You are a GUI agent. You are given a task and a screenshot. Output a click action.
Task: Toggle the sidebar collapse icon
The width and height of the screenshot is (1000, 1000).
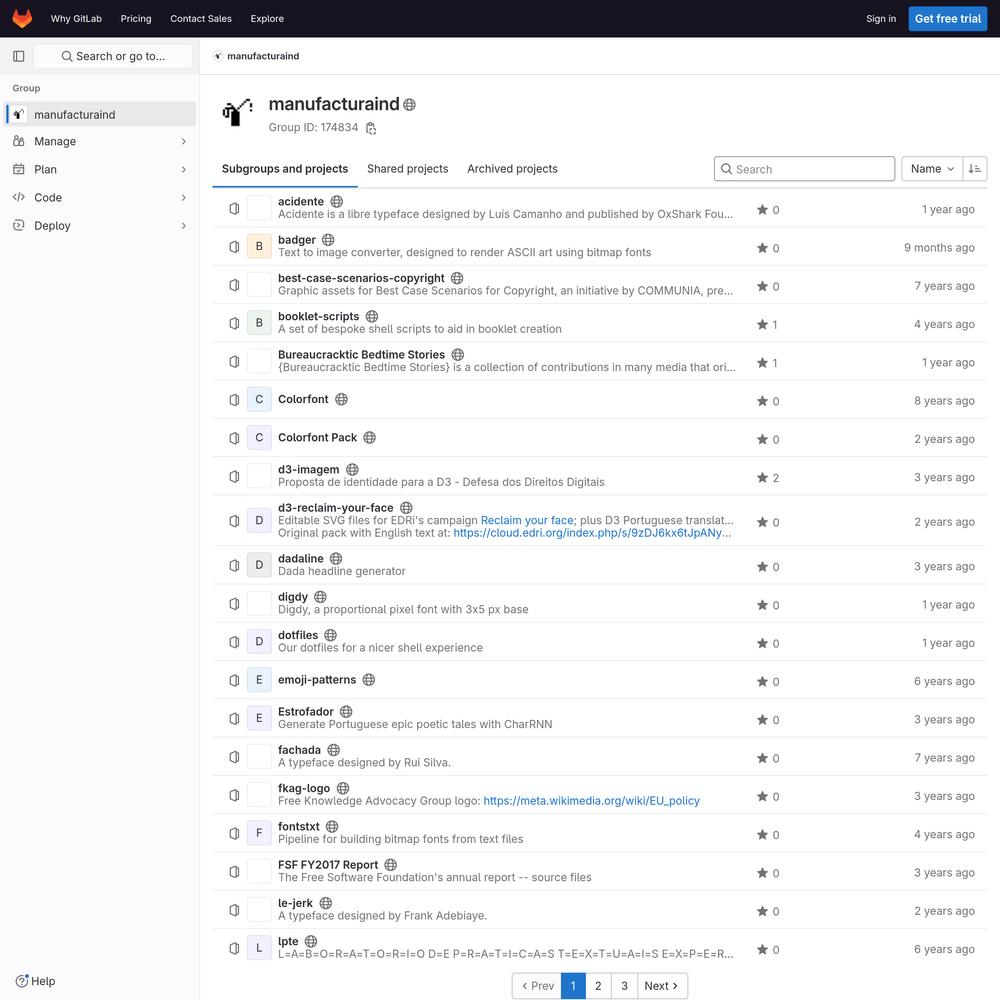(x=18, y=56)
